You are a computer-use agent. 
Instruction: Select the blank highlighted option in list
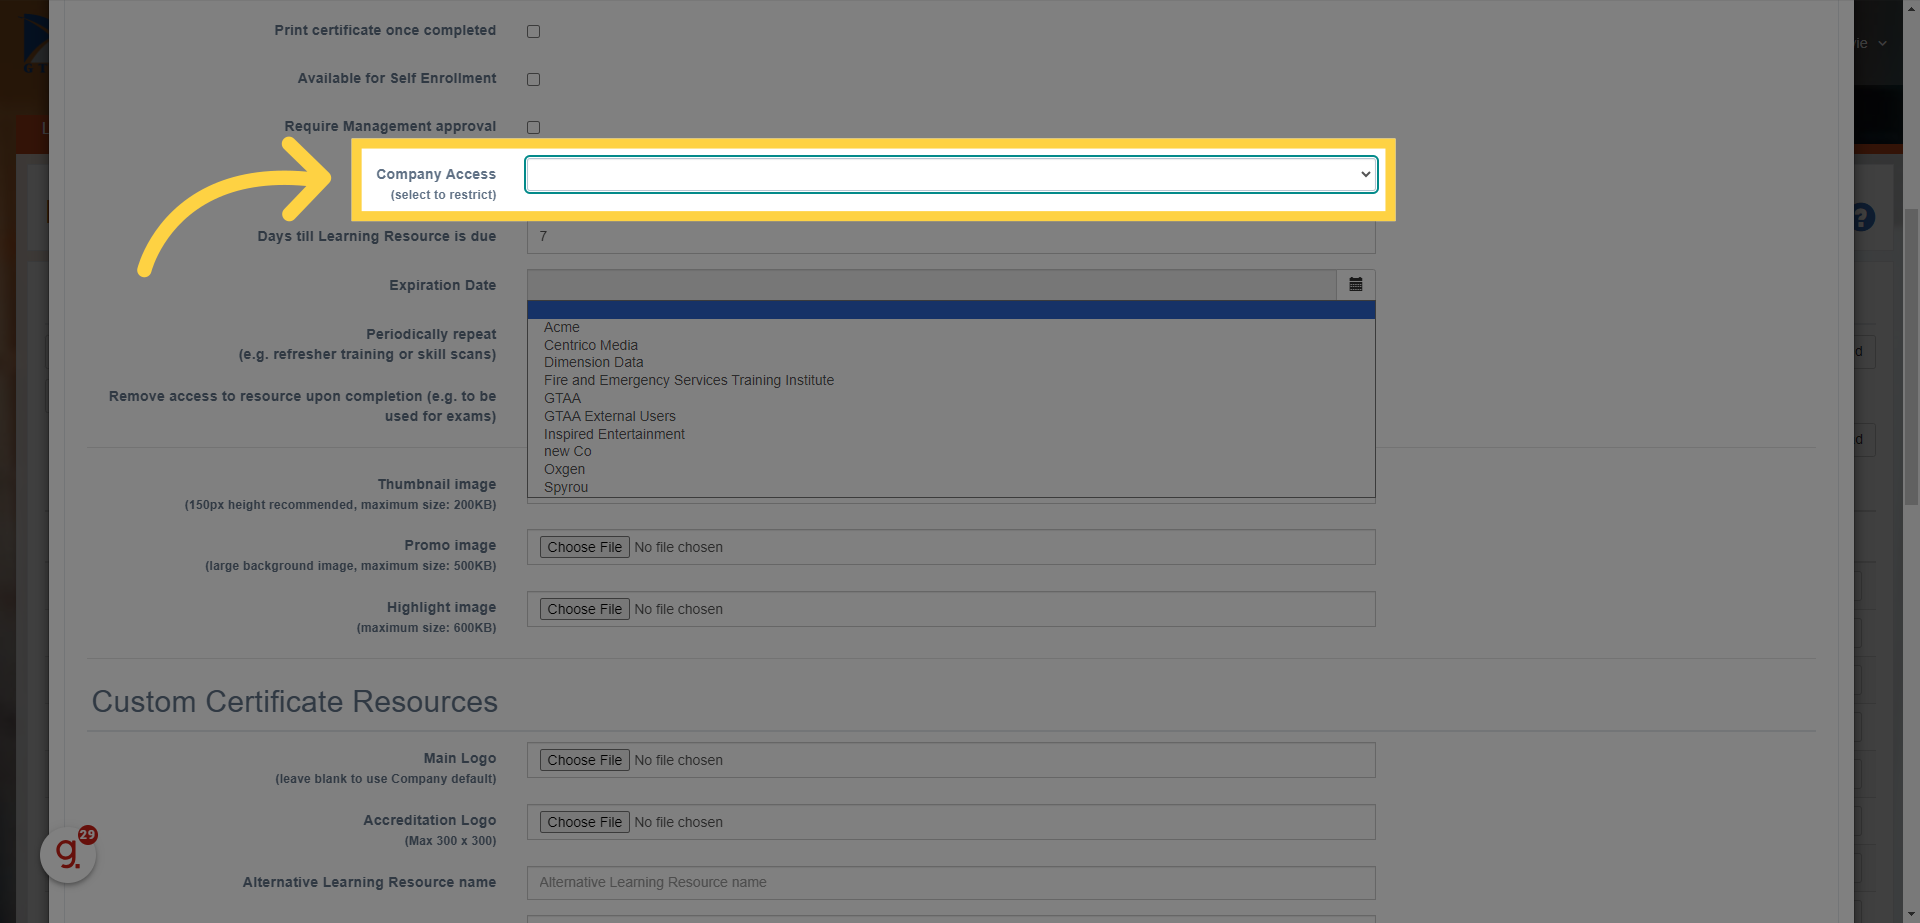[x=951, y=310]
